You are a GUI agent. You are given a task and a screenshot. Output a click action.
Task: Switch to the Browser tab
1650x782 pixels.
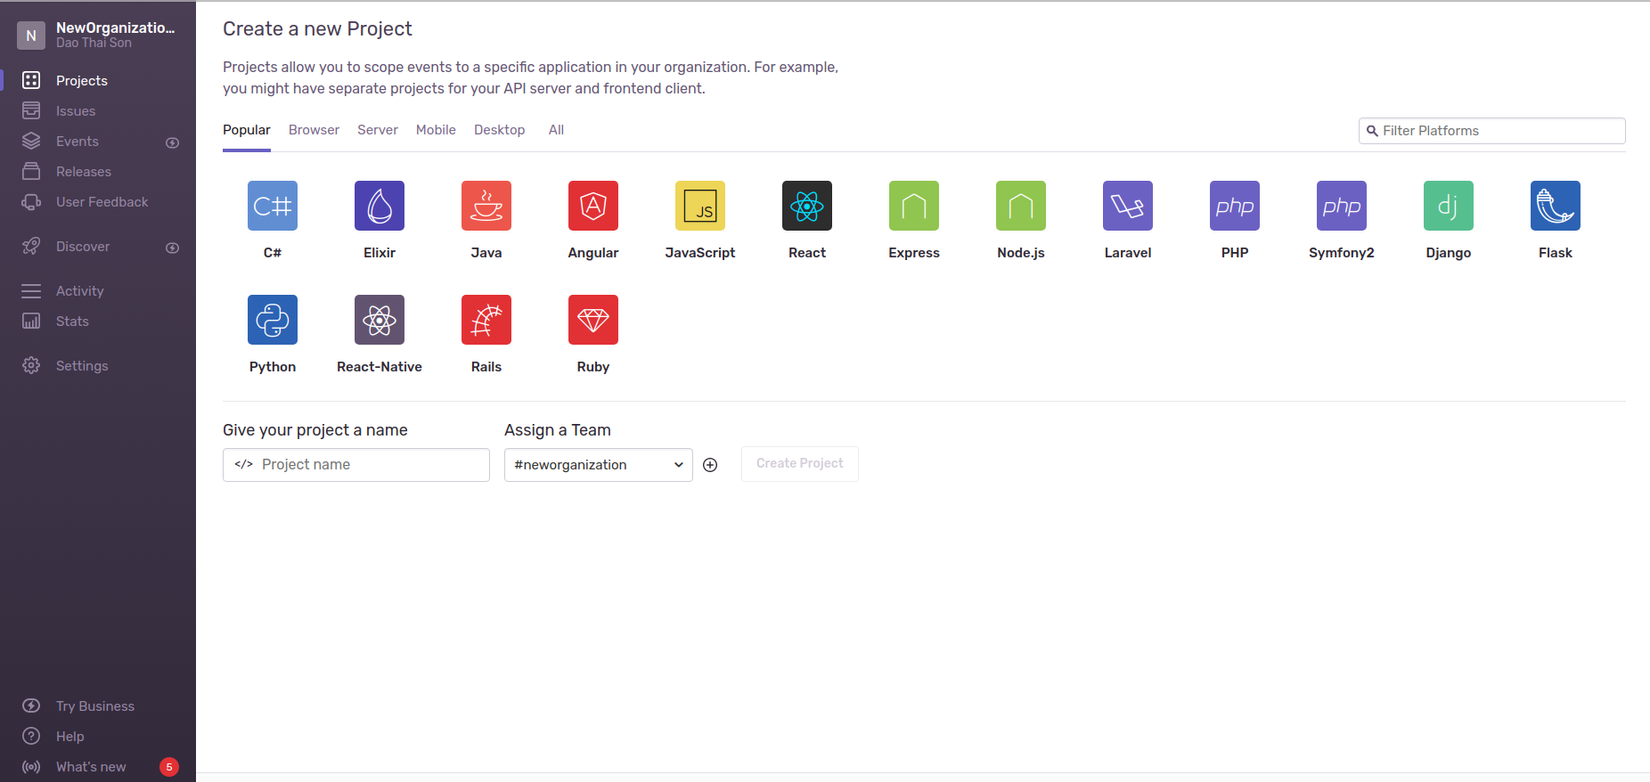pos(314,130)
